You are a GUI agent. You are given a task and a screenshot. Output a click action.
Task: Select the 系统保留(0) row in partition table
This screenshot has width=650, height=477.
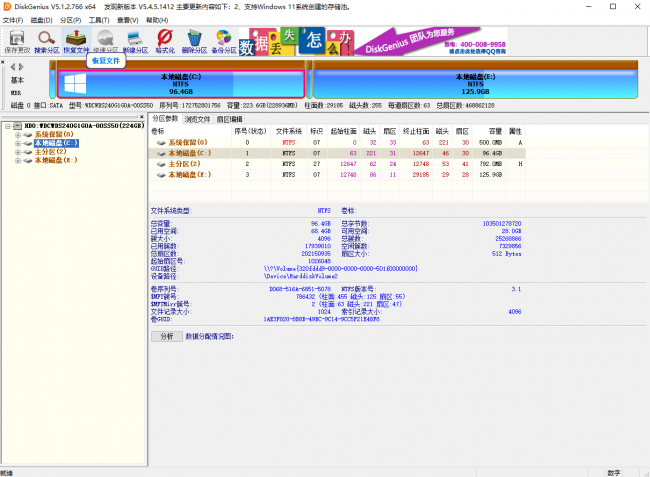point(337,143)
